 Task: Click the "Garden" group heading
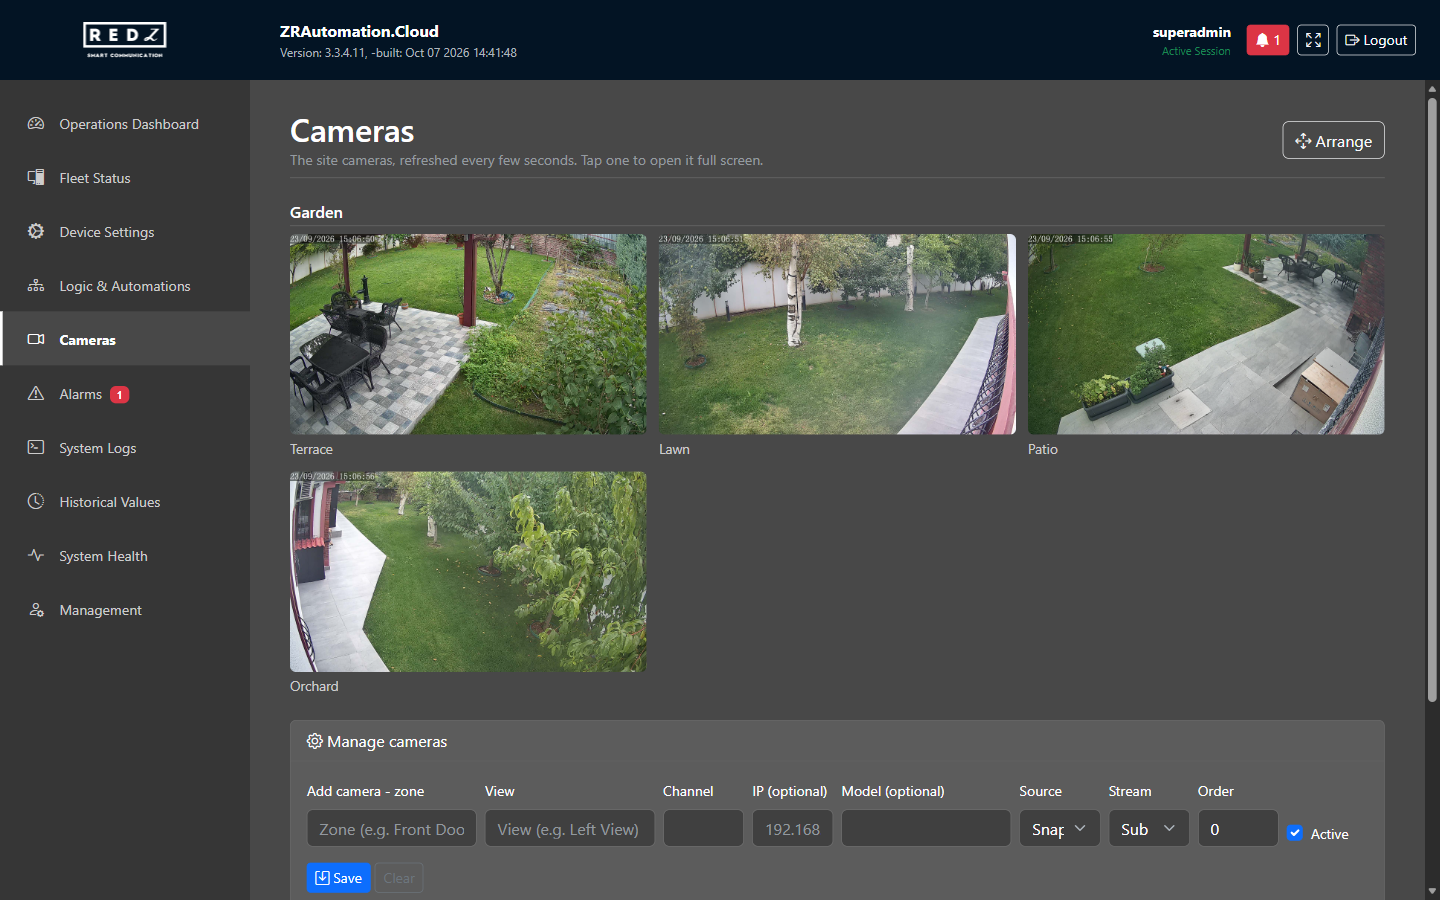click(316, 213)
